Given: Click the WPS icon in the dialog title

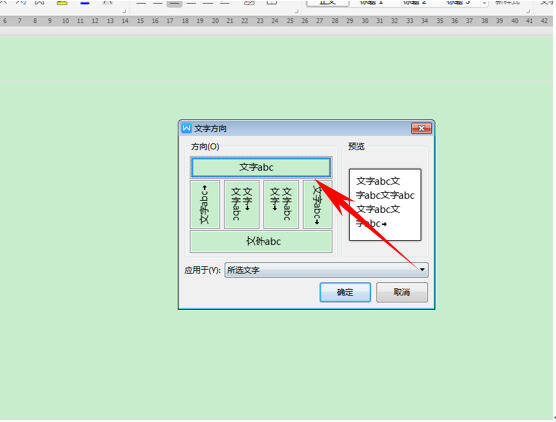Looking at the screenshot, I should click(x=187, y=128).
